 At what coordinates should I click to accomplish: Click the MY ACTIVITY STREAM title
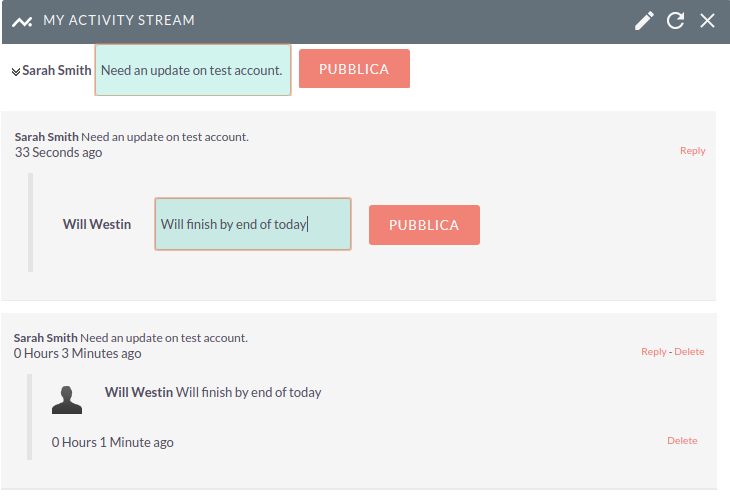119,20
